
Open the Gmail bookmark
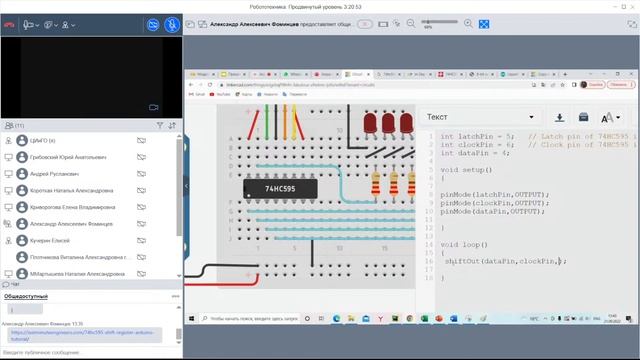tap(197, 94)
